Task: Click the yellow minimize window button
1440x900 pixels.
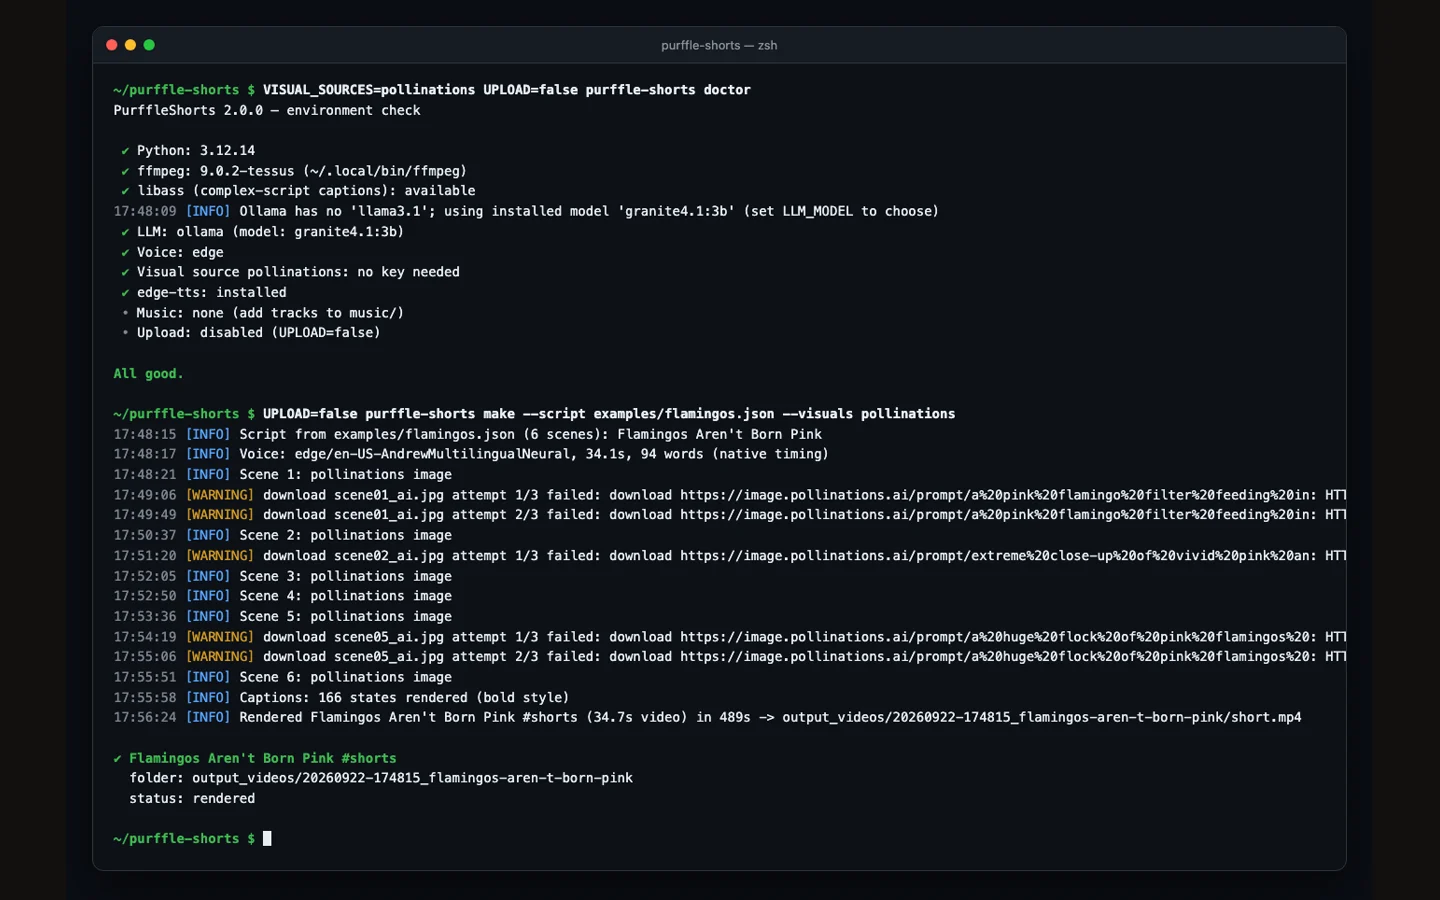Action: click(130, 45)
